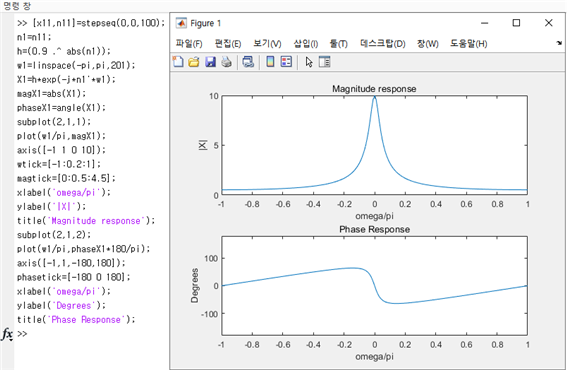Open the 삽입(I) menu
Image resolution: width=567 pixels, height=370 pixels.
coord(306,44)
